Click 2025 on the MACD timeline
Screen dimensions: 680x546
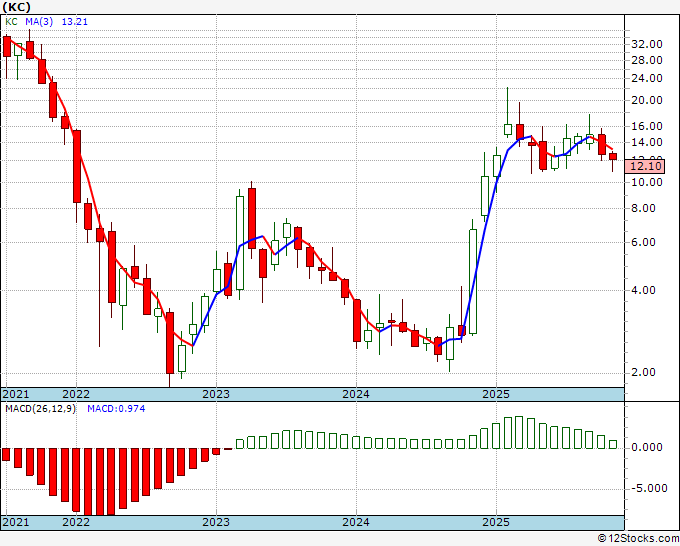point(496,522)
